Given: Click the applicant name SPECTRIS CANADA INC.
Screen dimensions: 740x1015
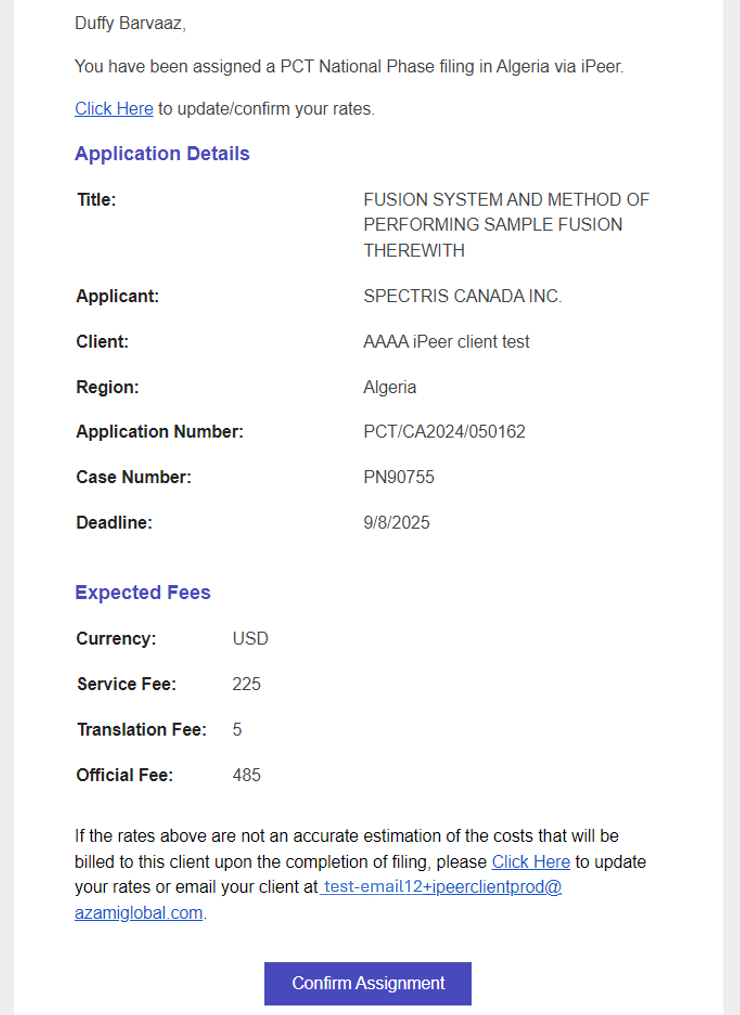Looking at the screenshot, I should pos(463,296).
